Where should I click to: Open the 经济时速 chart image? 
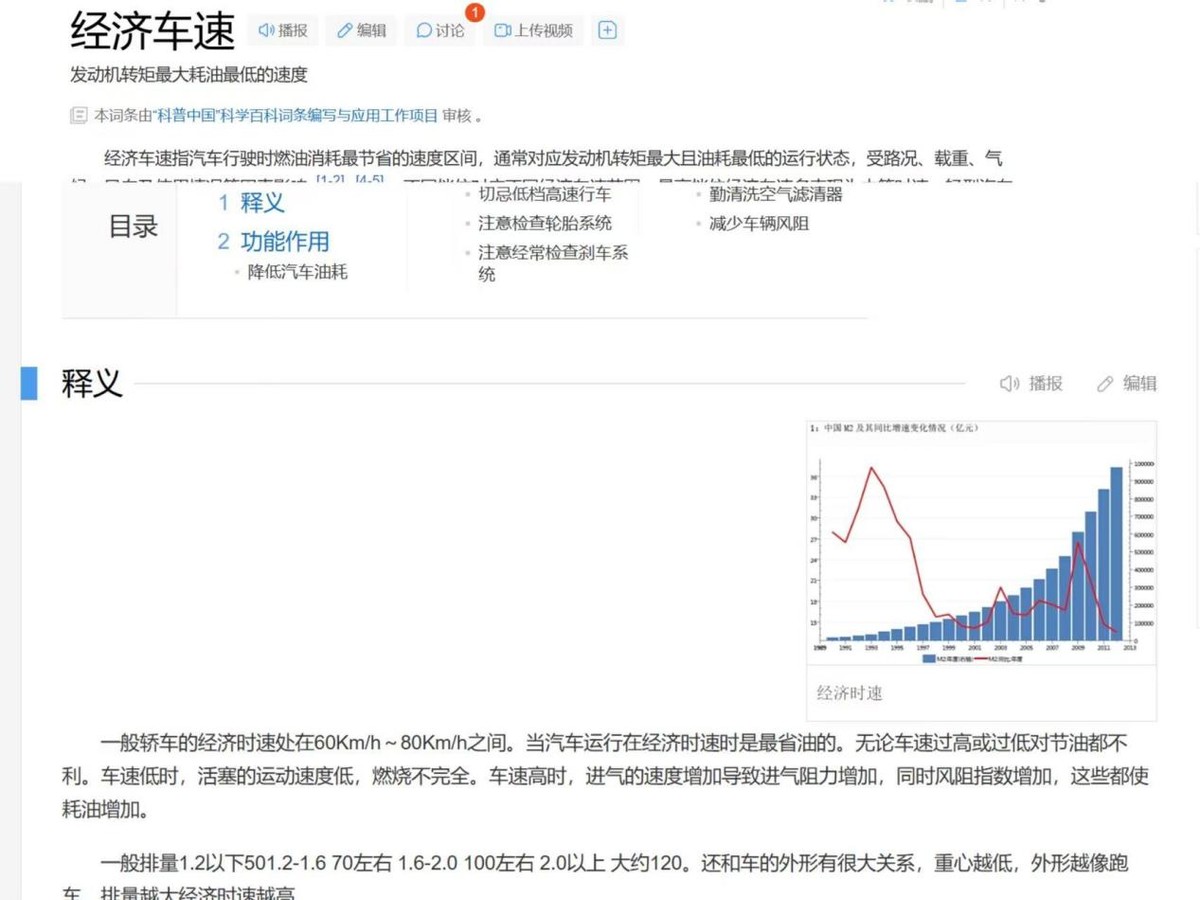981,545
